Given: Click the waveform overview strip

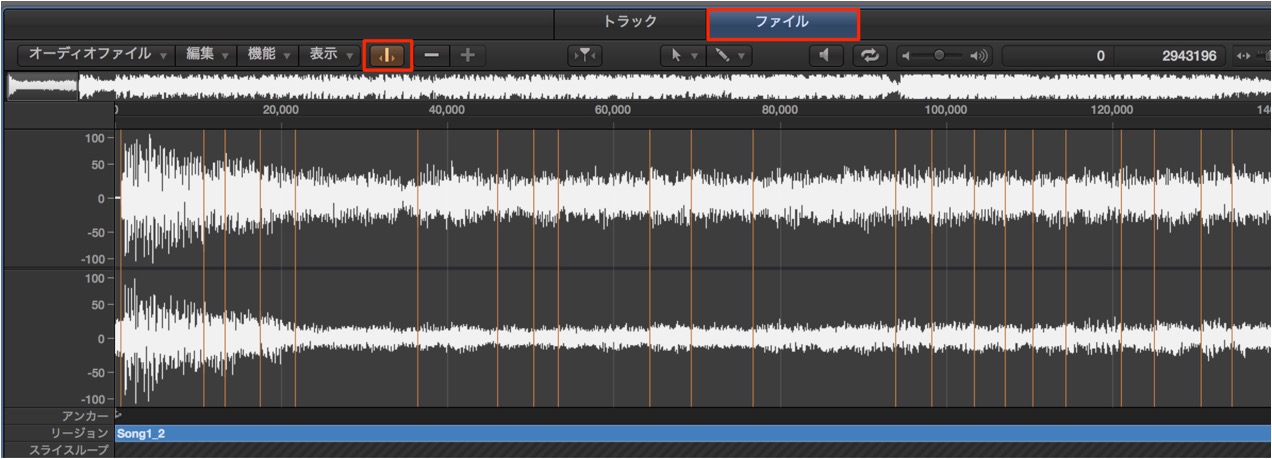Looking at the screenshot, I should 638,87.
